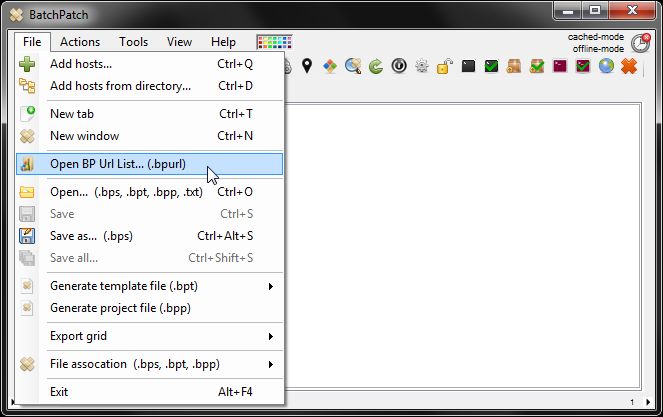Open the Help menu

click(x=223, y=42)
